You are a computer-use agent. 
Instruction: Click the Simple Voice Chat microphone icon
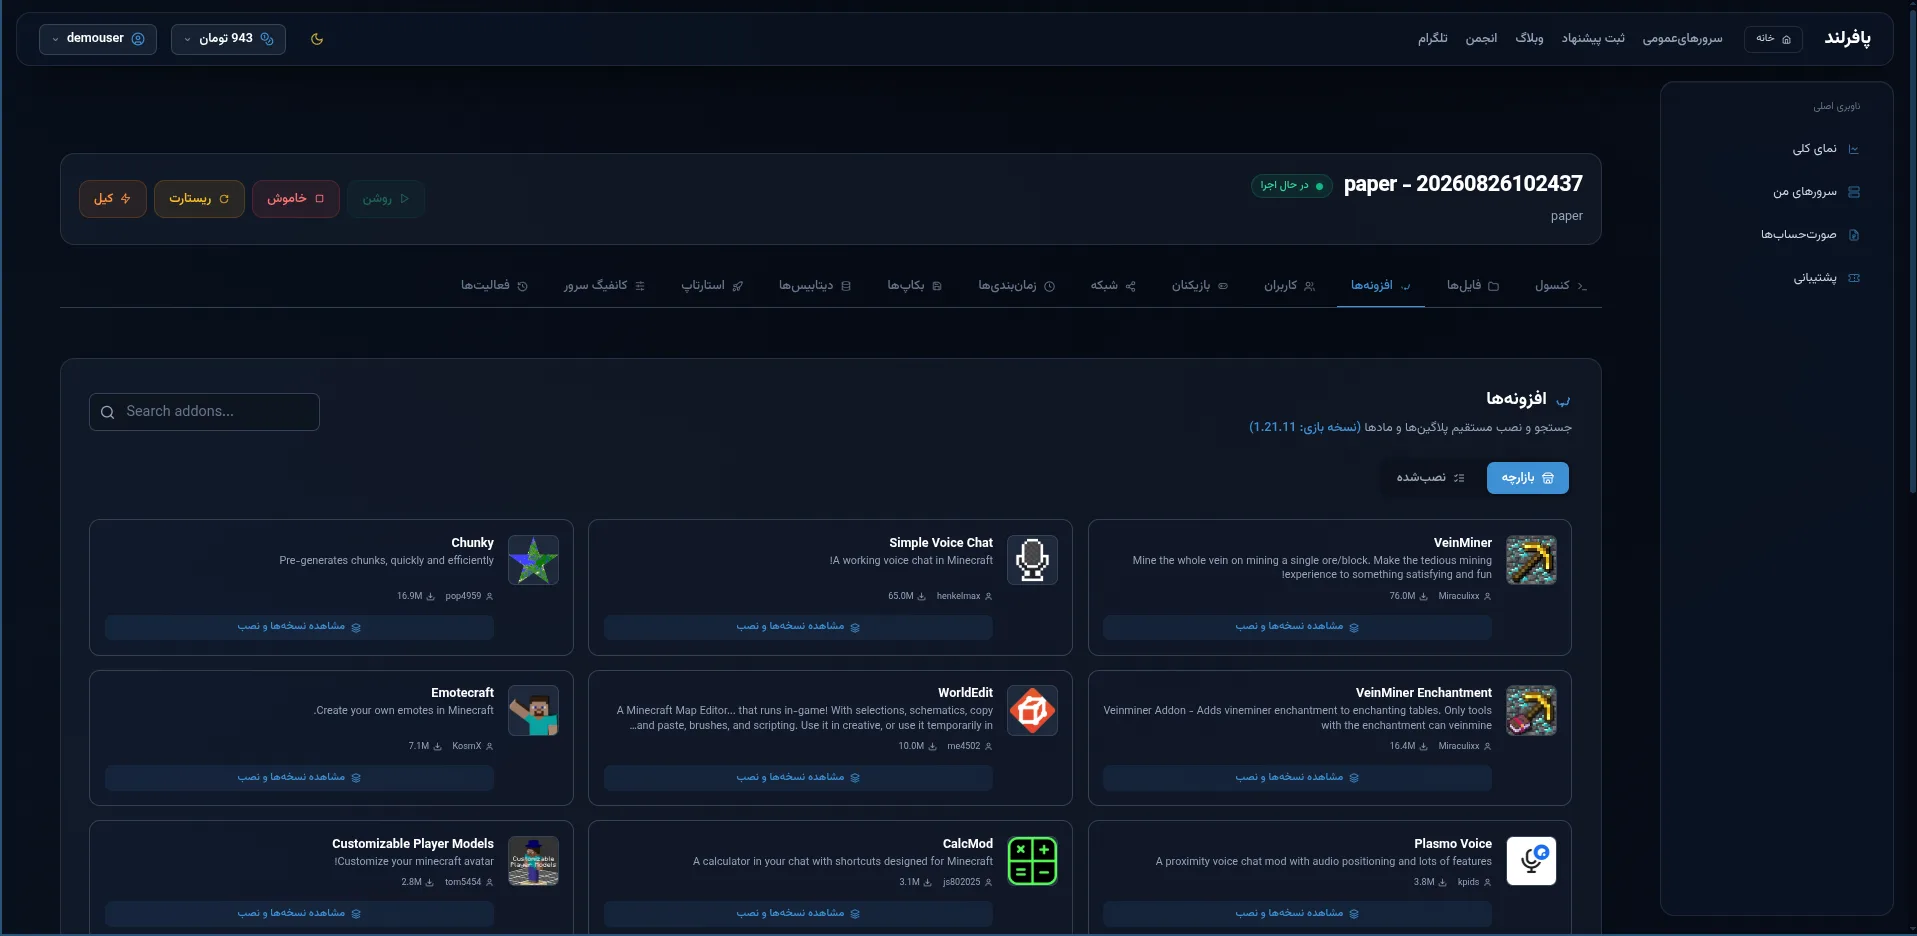click(1032, 560)
